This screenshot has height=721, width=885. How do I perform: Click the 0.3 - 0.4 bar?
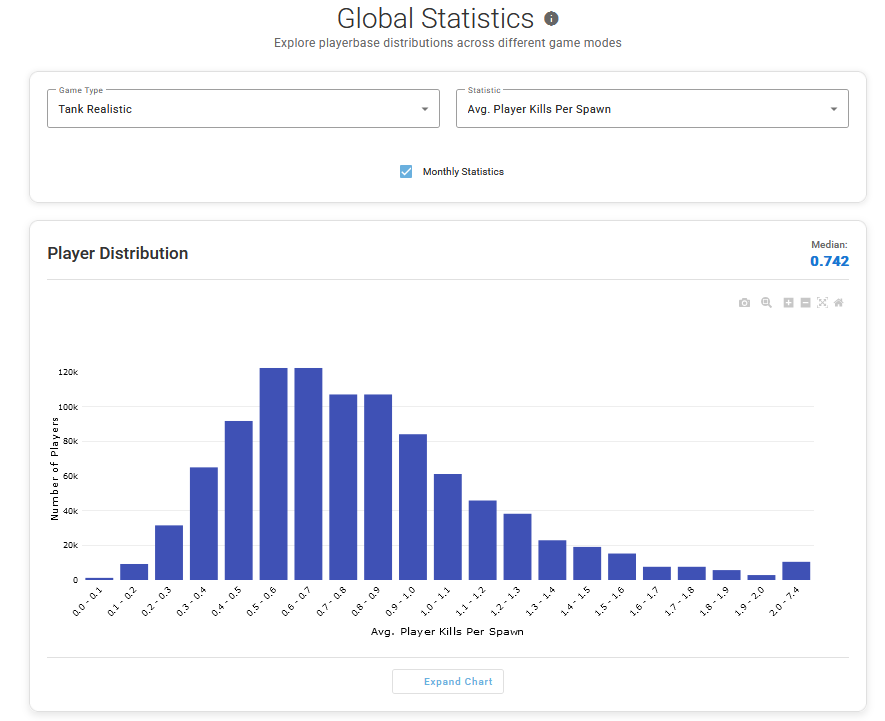204,524
